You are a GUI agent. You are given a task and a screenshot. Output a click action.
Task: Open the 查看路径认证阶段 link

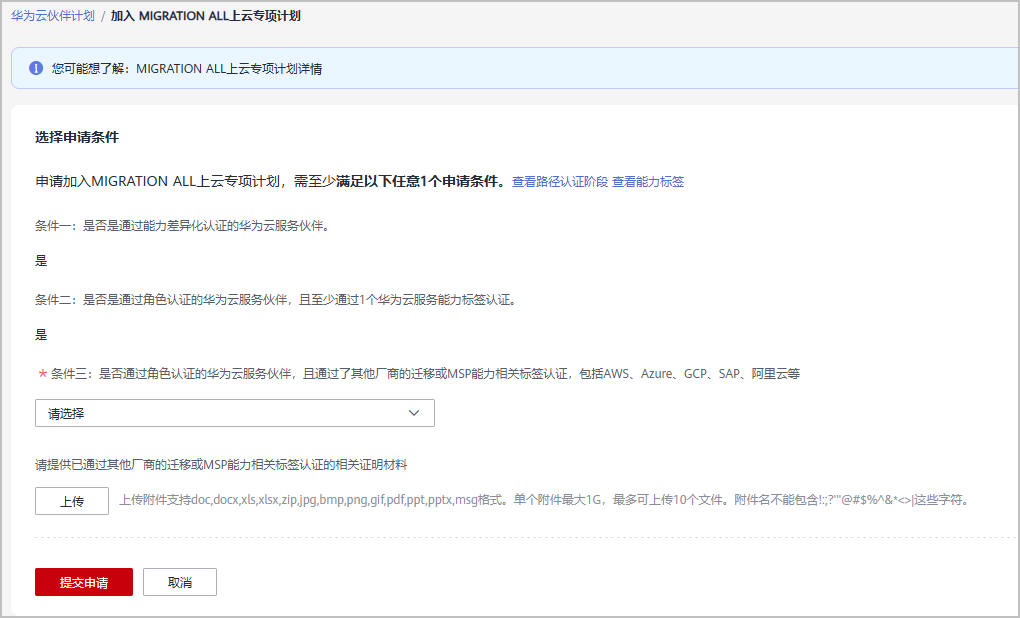(x=559, y=182)
